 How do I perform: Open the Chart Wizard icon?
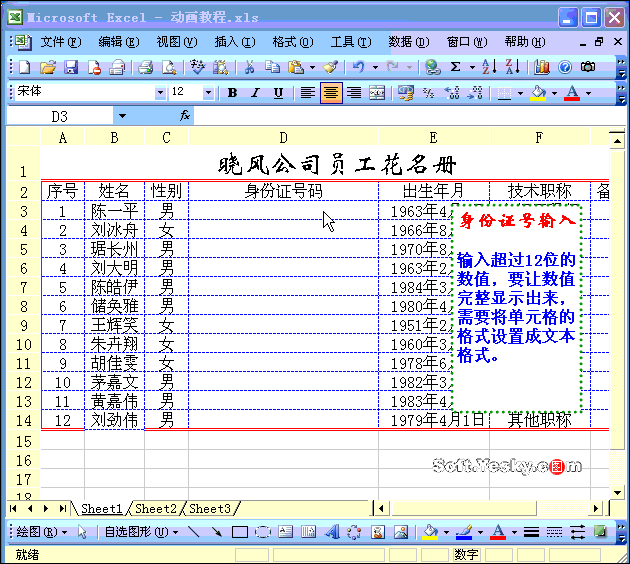541,67
